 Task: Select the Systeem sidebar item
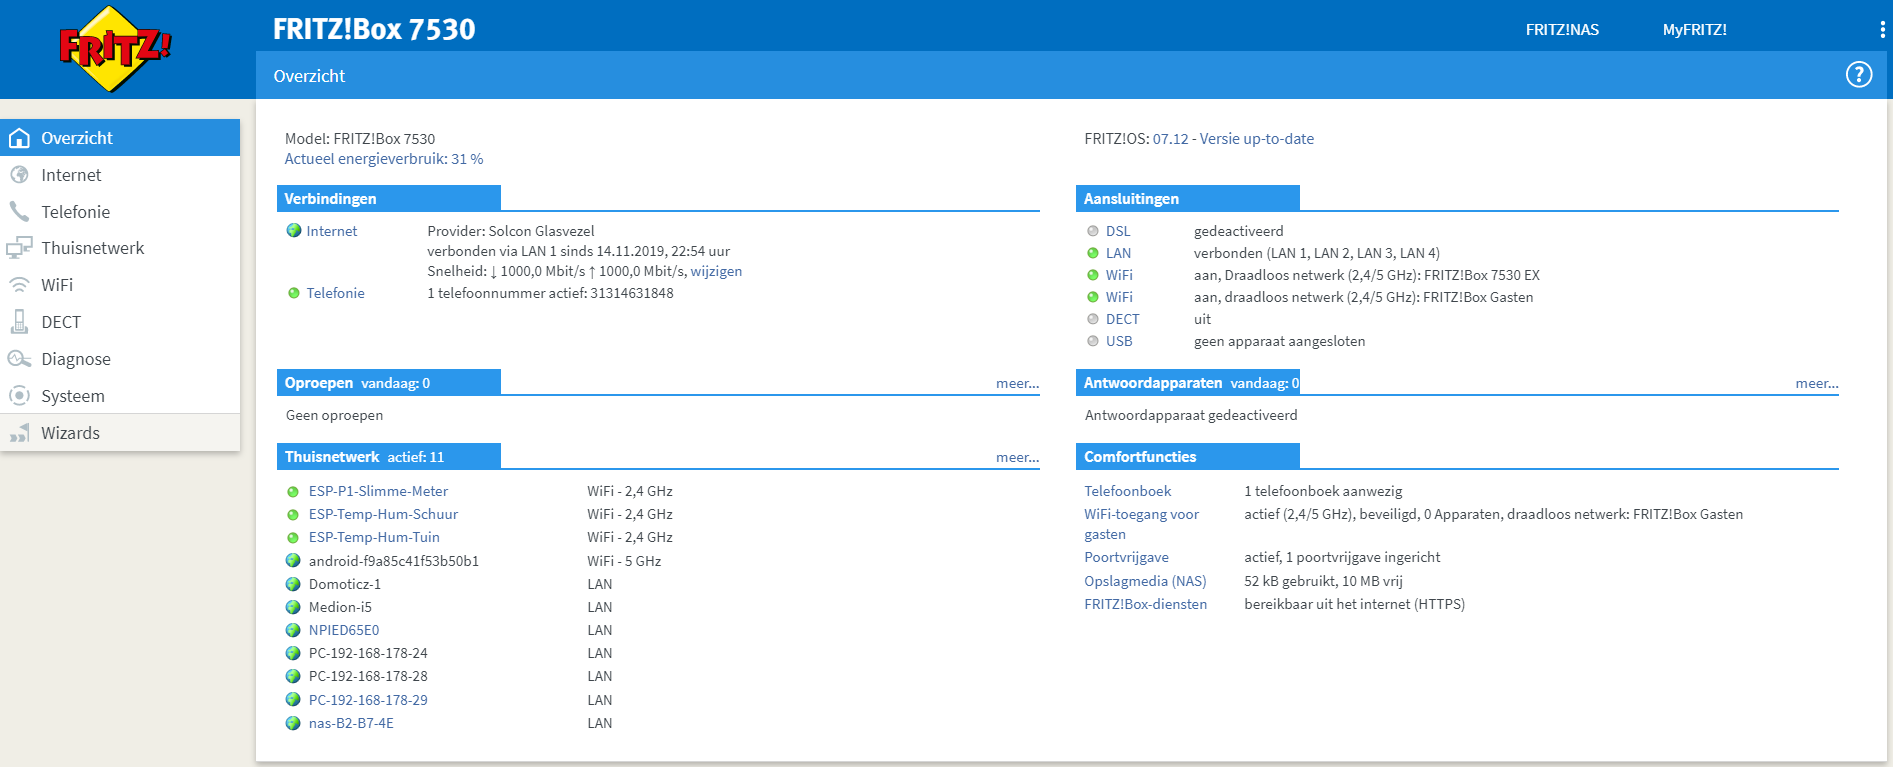click(120, 396)
